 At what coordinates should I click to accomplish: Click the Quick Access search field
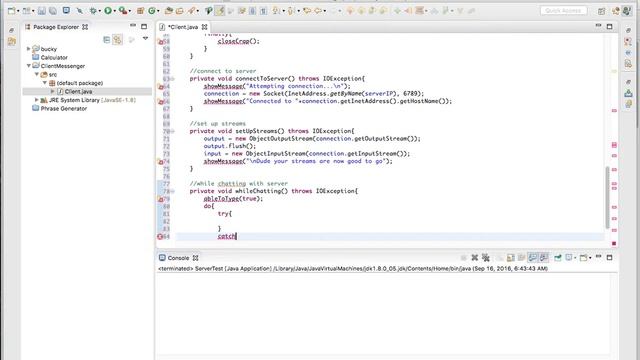coord(563,11)
